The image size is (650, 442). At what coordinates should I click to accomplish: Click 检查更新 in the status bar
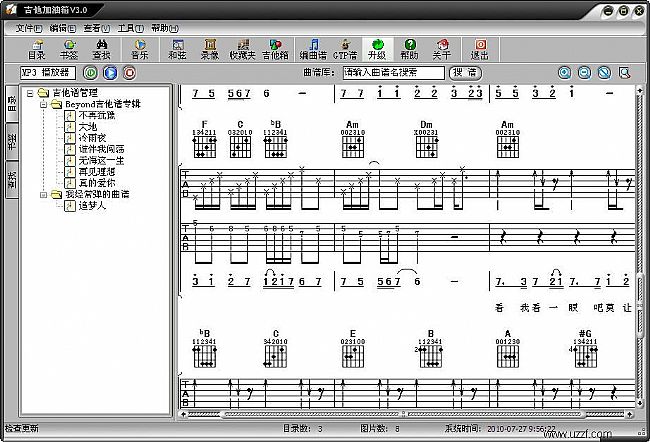coord(22,428)
